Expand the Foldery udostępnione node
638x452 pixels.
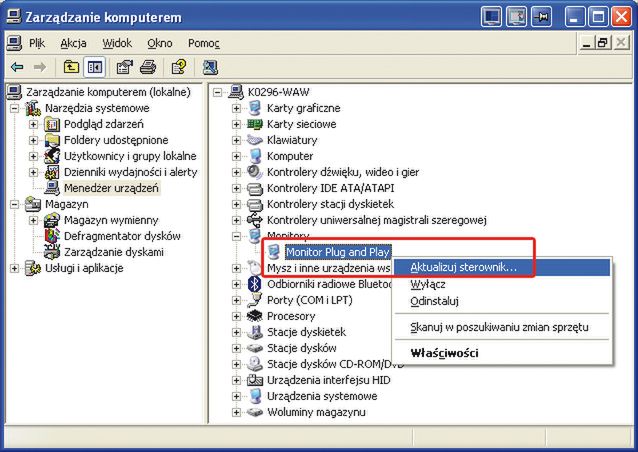[33, 140]
